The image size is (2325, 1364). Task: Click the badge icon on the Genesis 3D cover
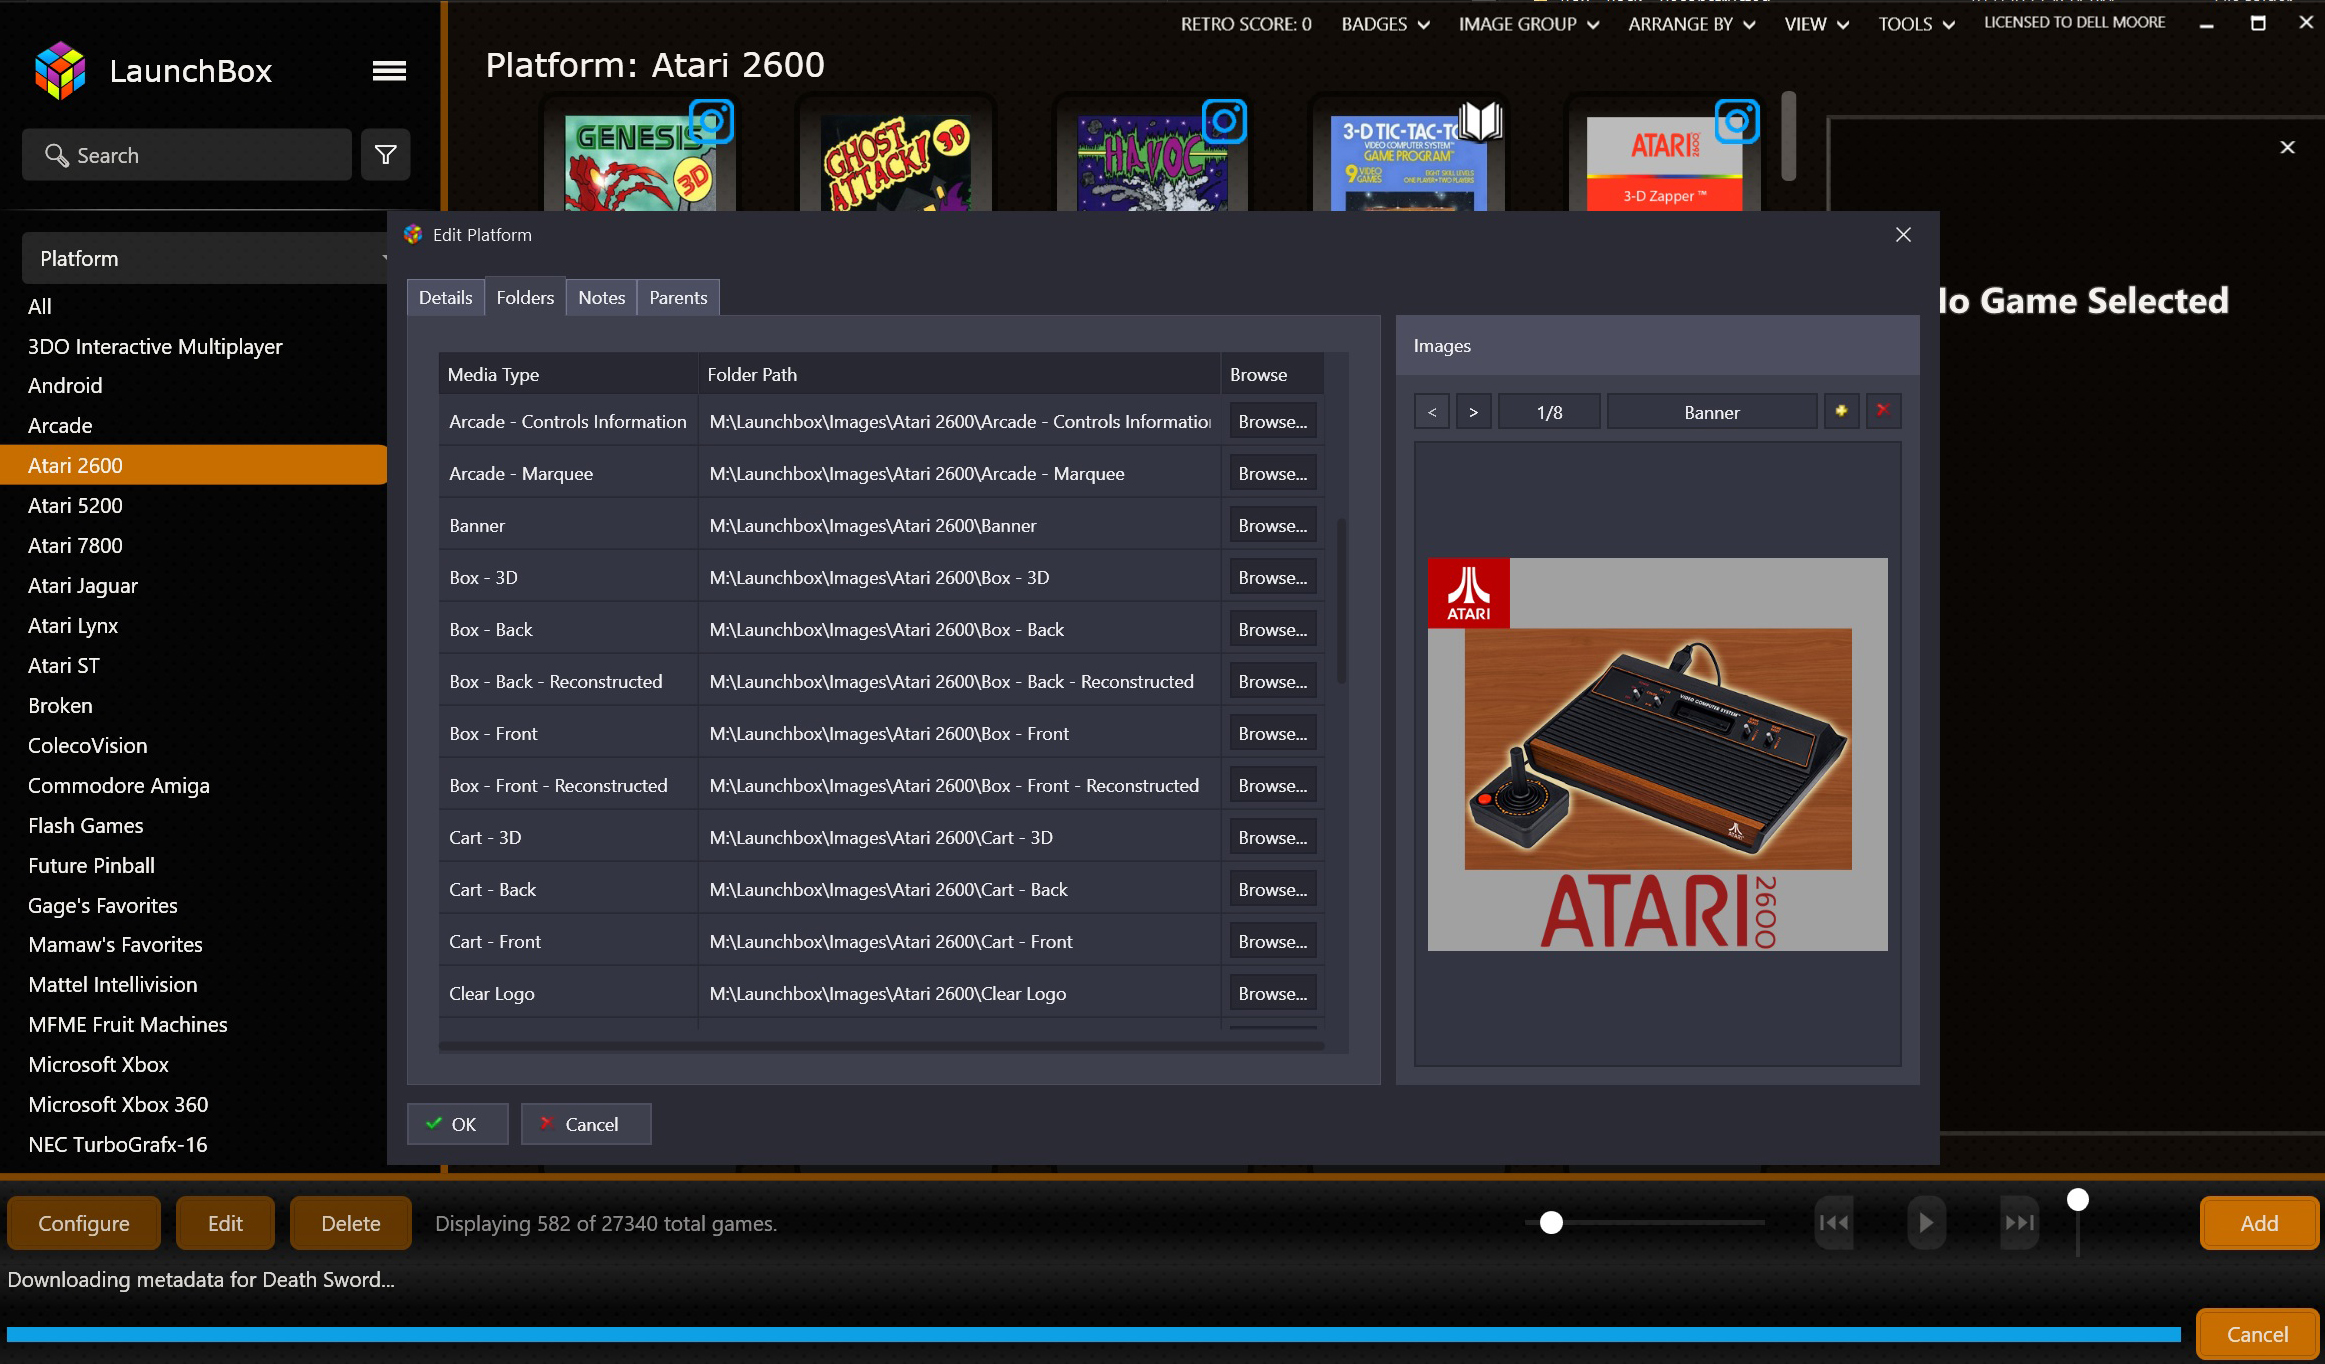[712, 122]
